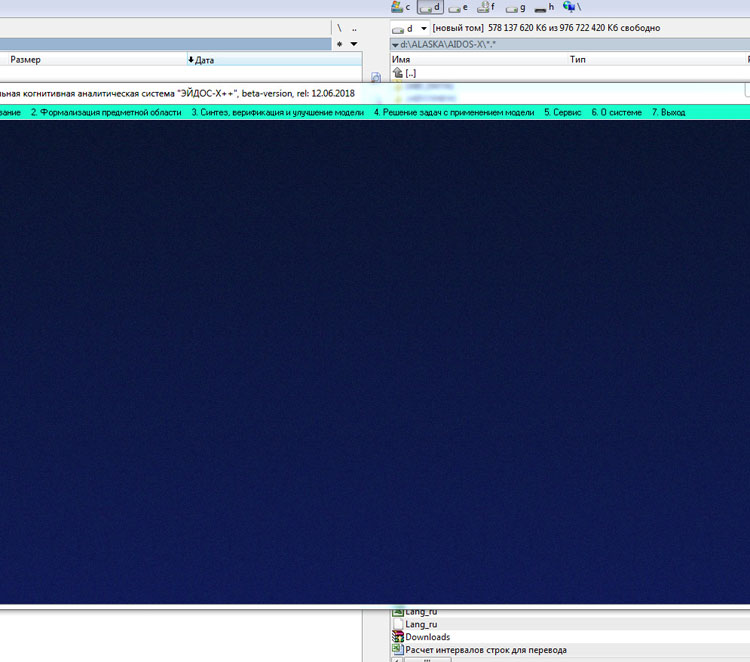Image resolution: width=750 pixels, height=662 pixels.
Task: Sort files by Дата column header
Action: [204, 60]
